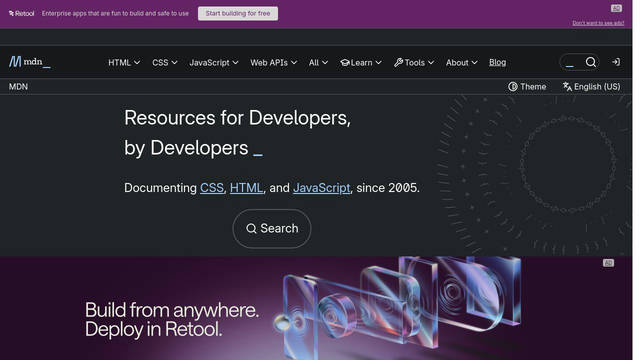Expand the CSS menu
The width and height of the screenshot is (640, 360).
point(164,62)
